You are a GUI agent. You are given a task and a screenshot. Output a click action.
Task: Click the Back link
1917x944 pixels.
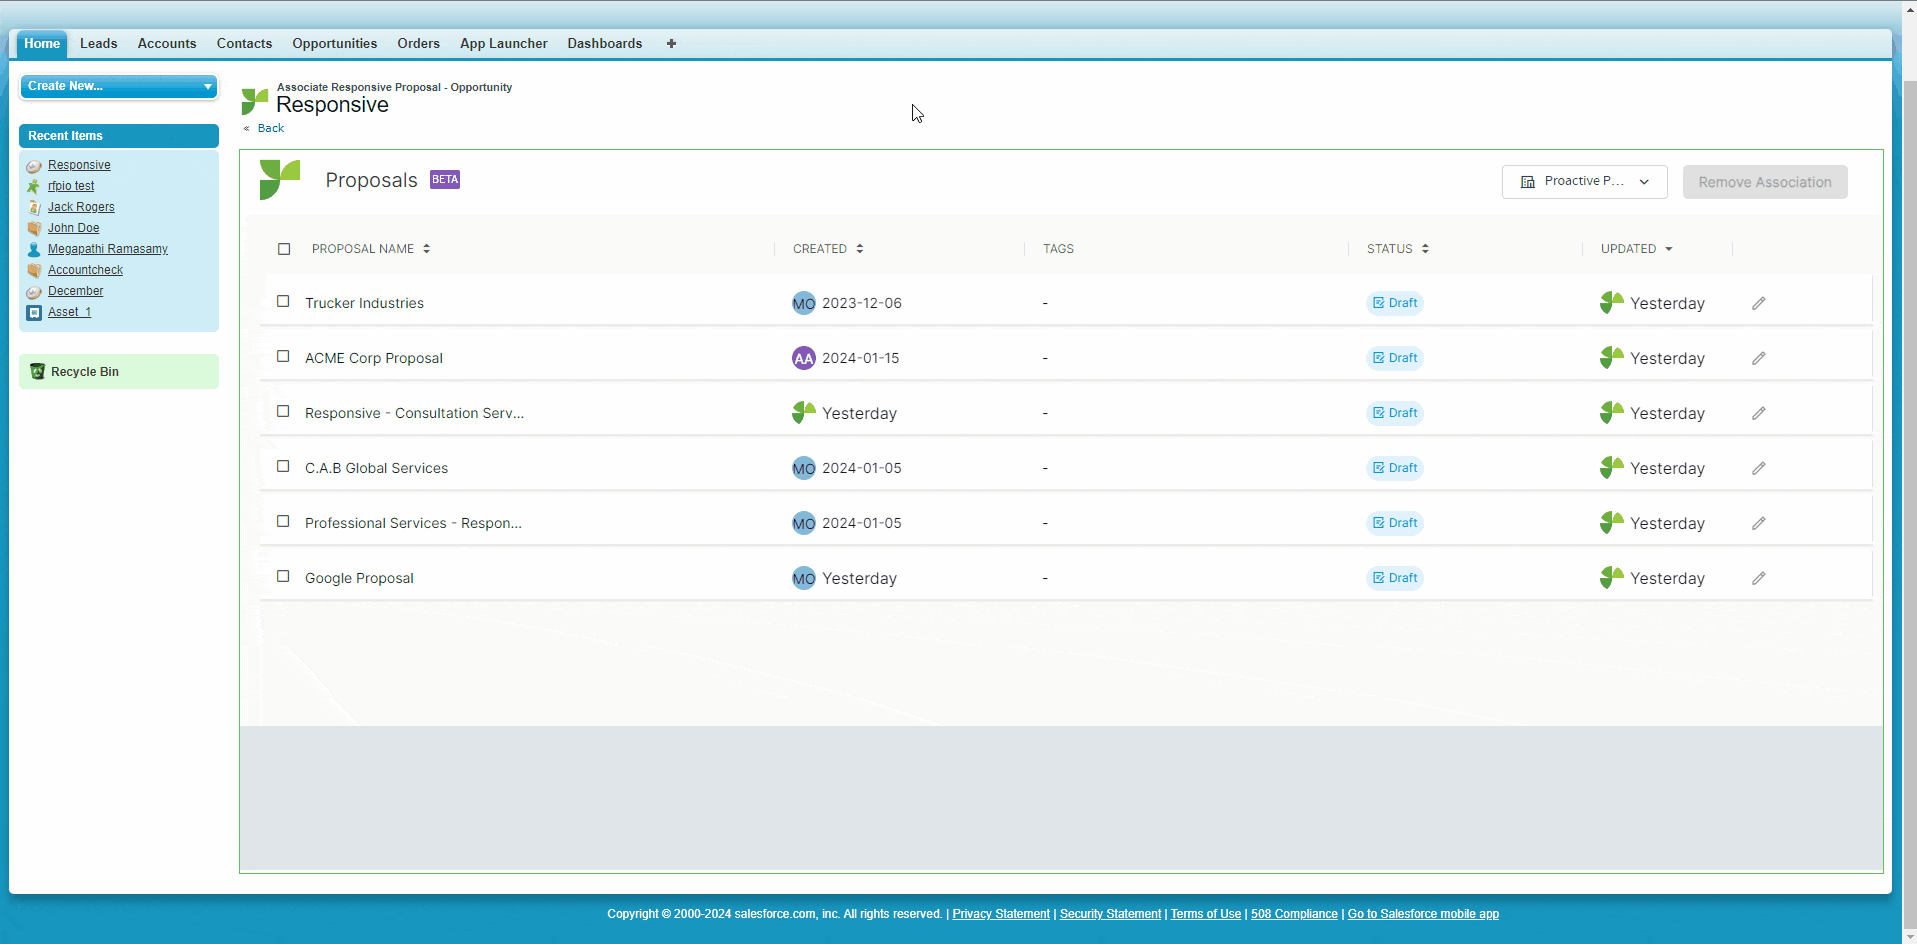270,128
